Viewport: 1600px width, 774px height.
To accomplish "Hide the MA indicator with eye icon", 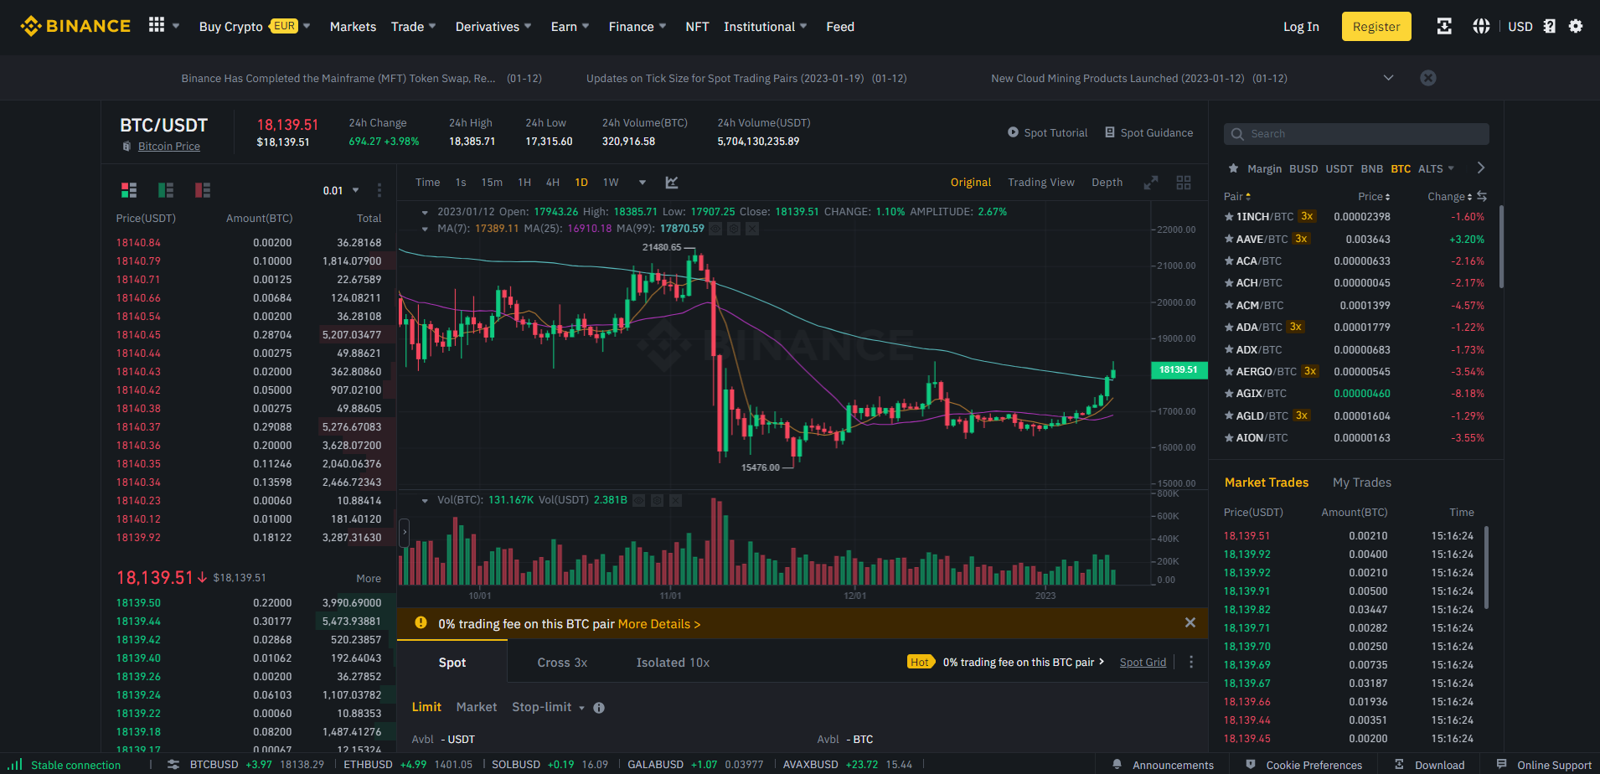I will click(x=716, y=229).
